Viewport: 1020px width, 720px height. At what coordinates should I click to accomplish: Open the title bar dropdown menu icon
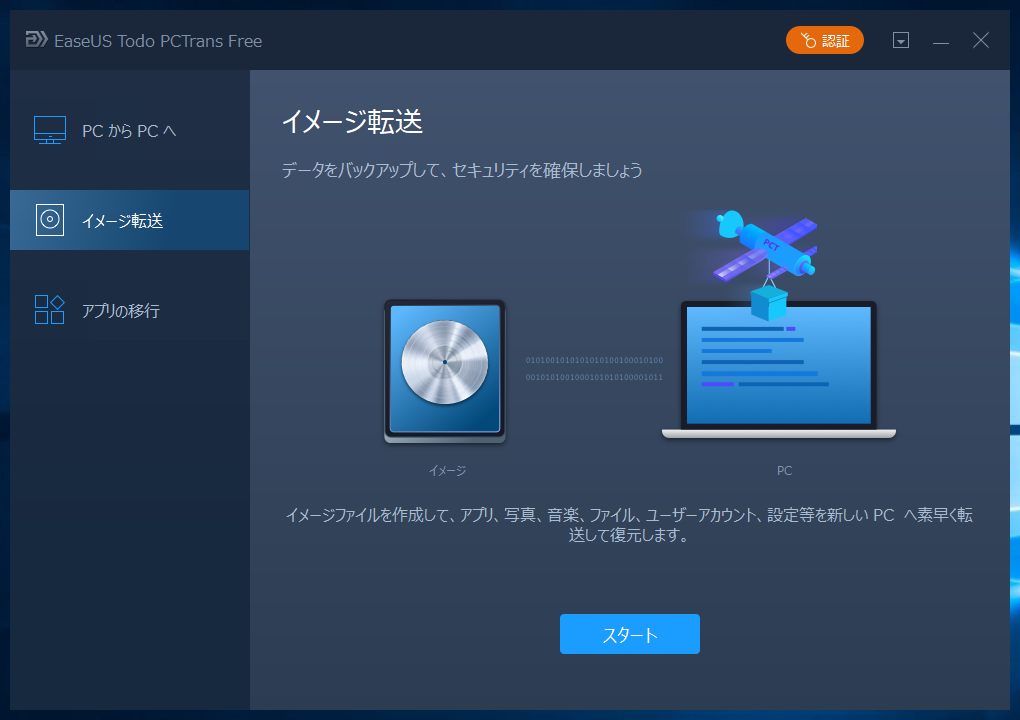pos(900,40)
